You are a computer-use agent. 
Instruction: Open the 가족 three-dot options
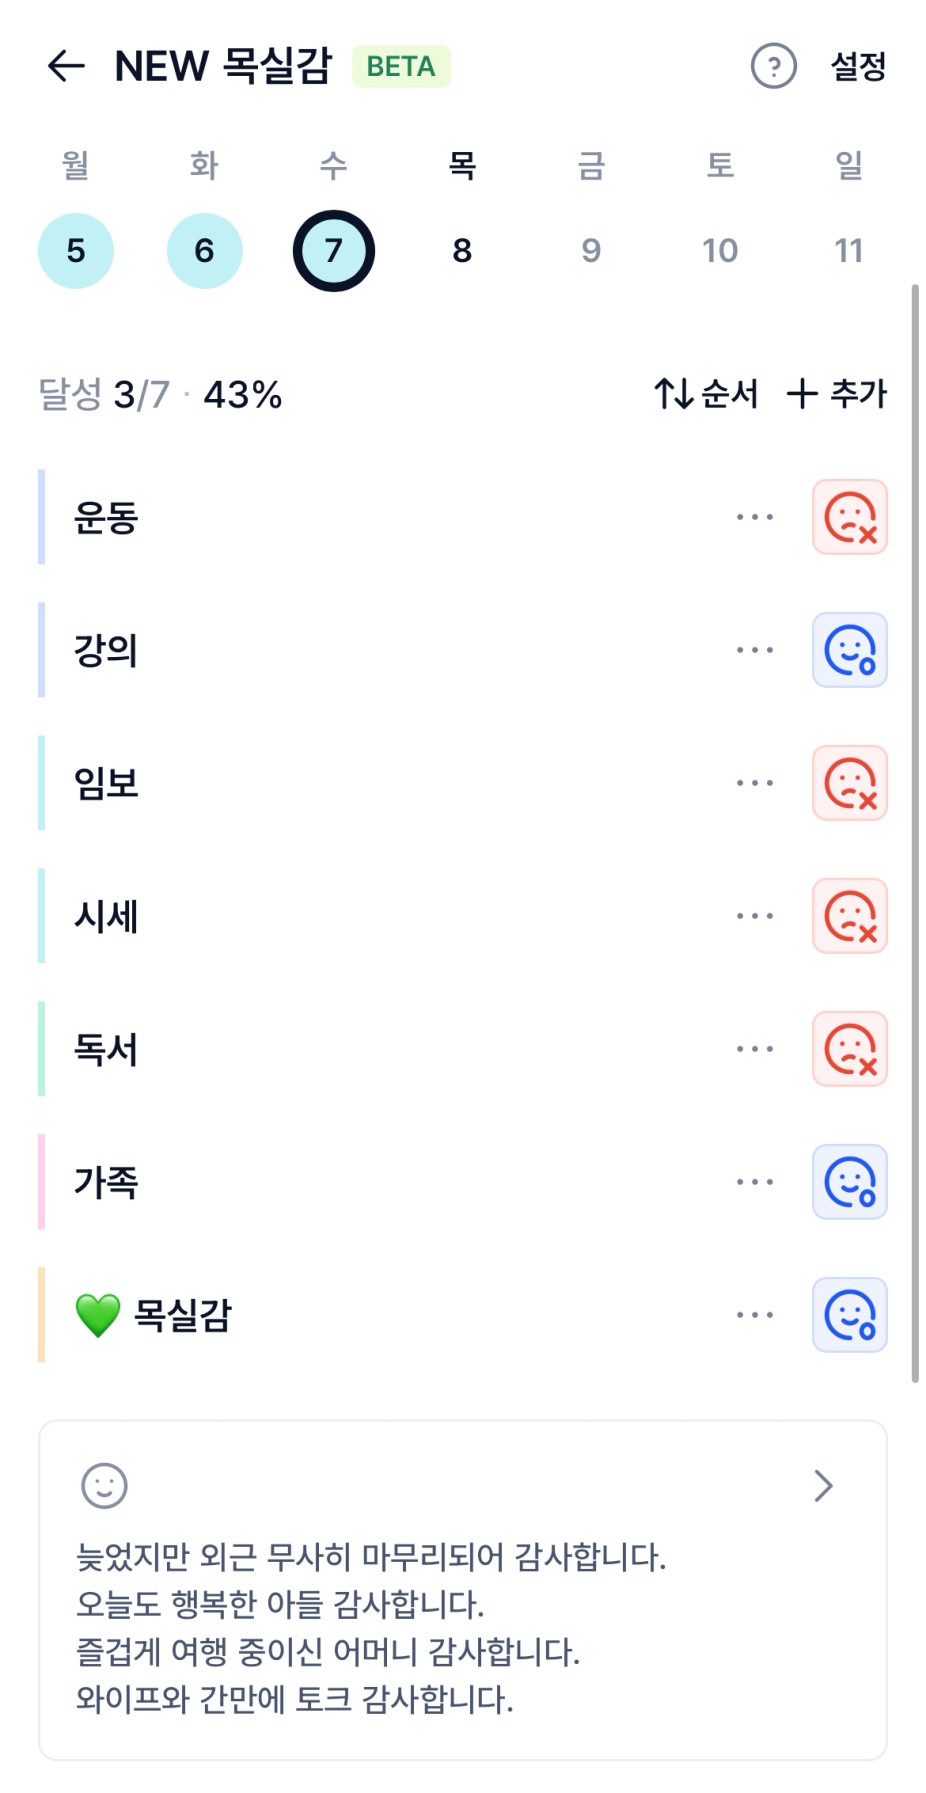tap(754, 1182)
